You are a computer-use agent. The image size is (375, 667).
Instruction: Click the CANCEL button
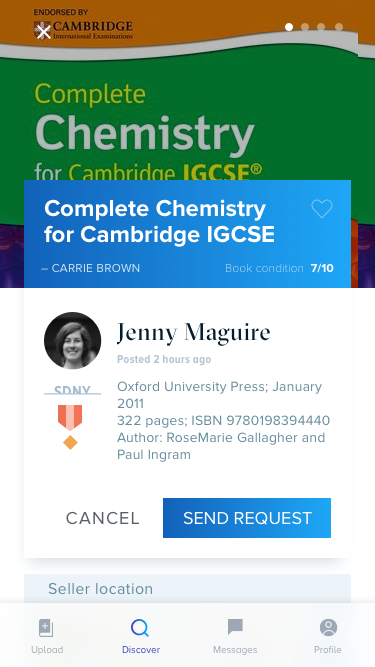[x=102, y=518]
